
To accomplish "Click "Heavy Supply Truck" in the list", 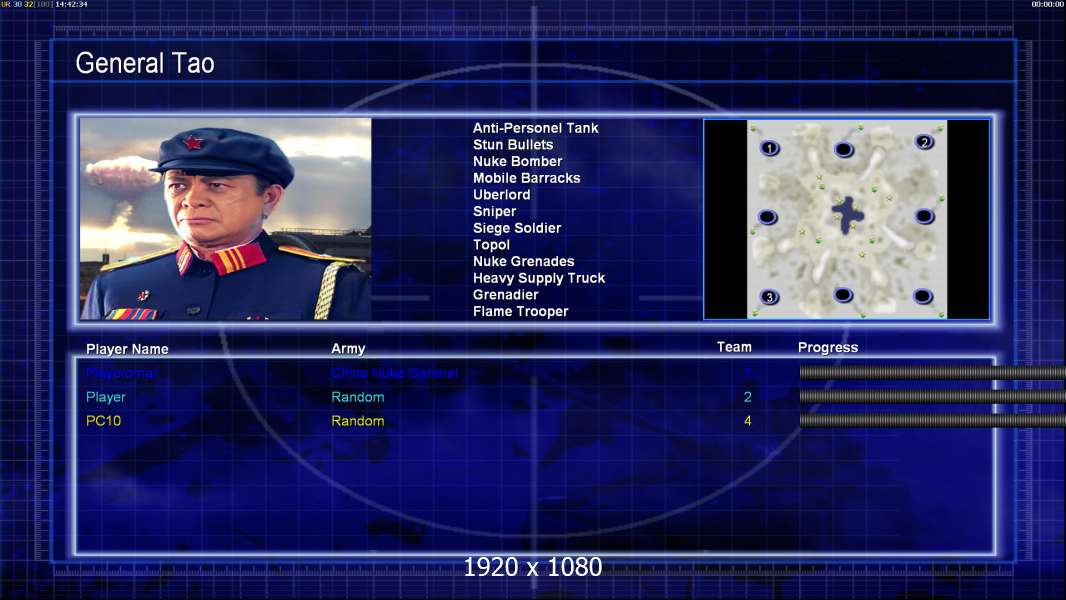I will (x=539, y=278).
